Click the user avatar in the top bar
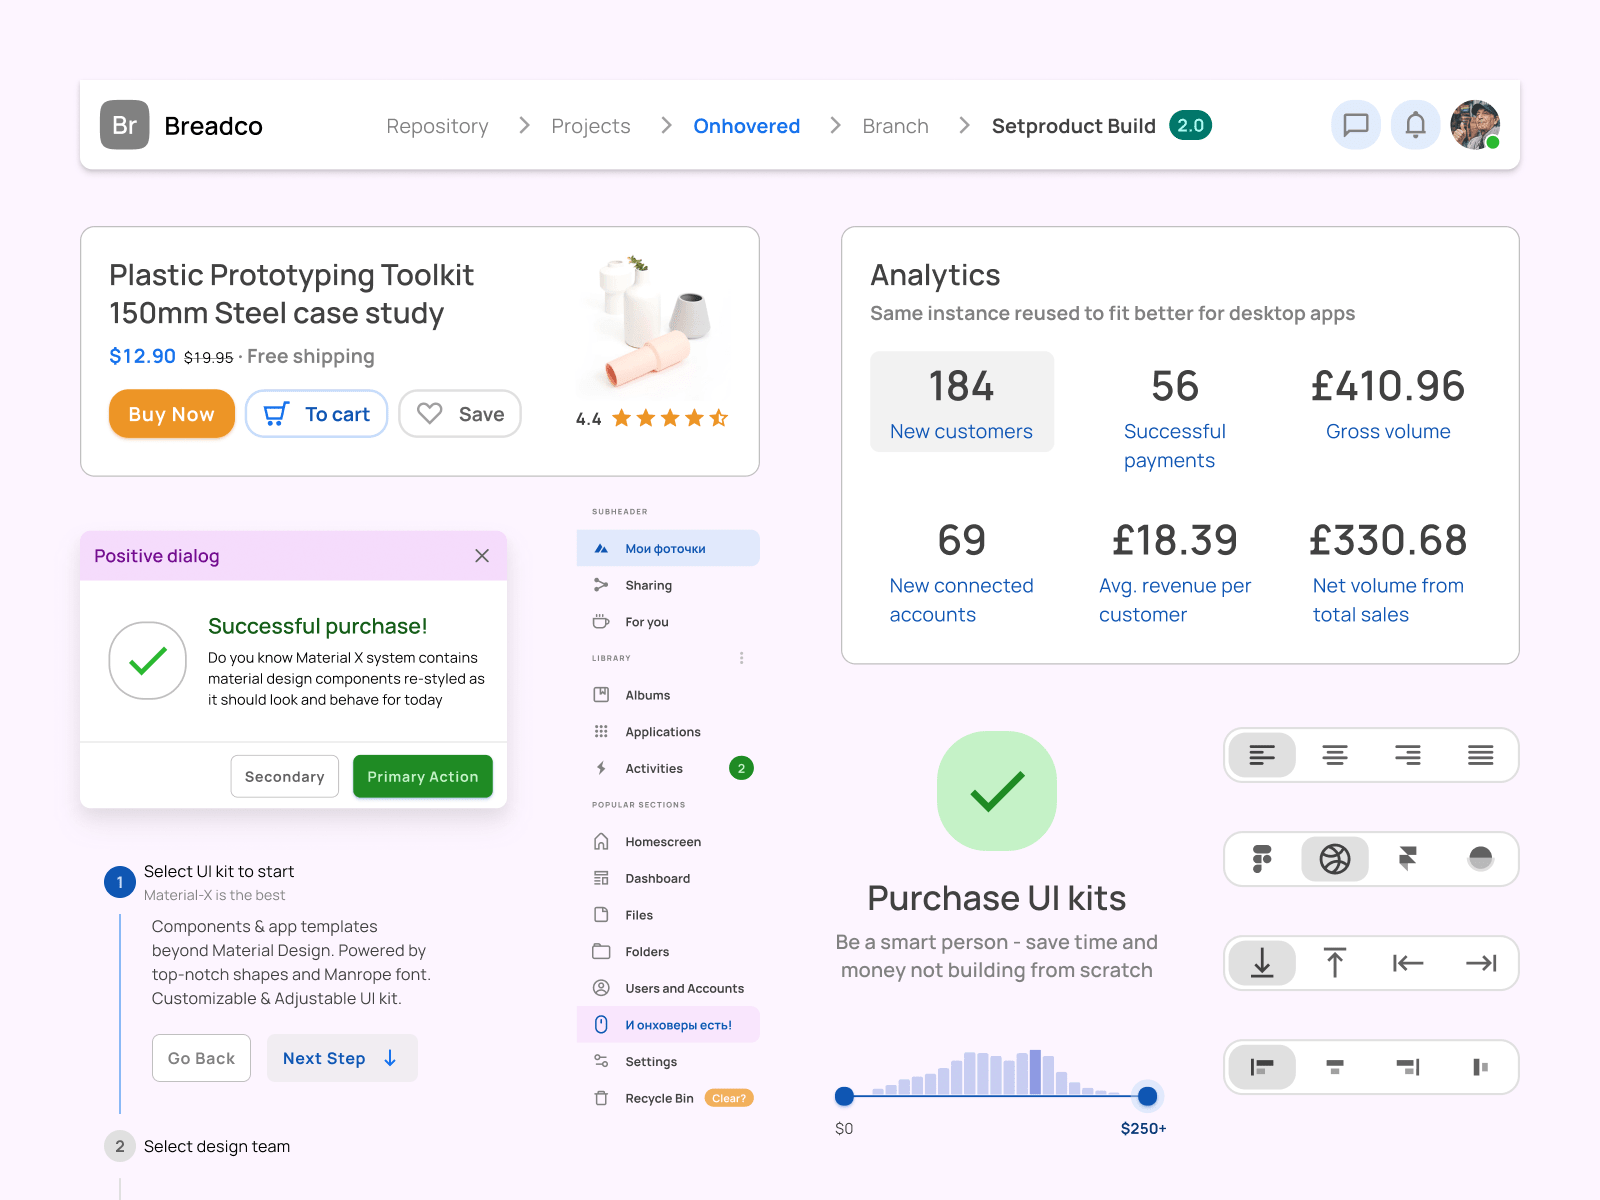Image resolution: width=1600 pixels, height=1200 pixels. (1473, 124)
